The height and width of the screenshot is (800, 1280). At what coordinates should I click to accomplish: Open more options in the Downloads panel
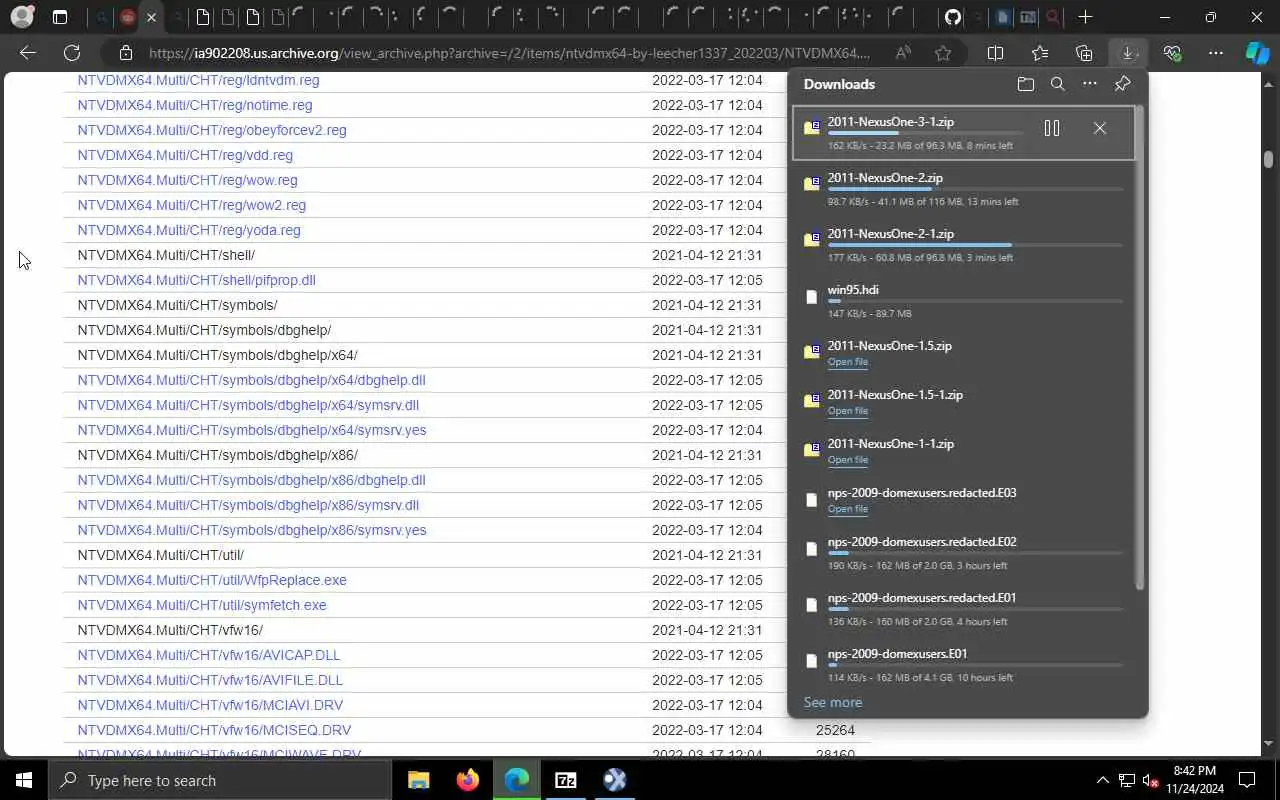1089,84
